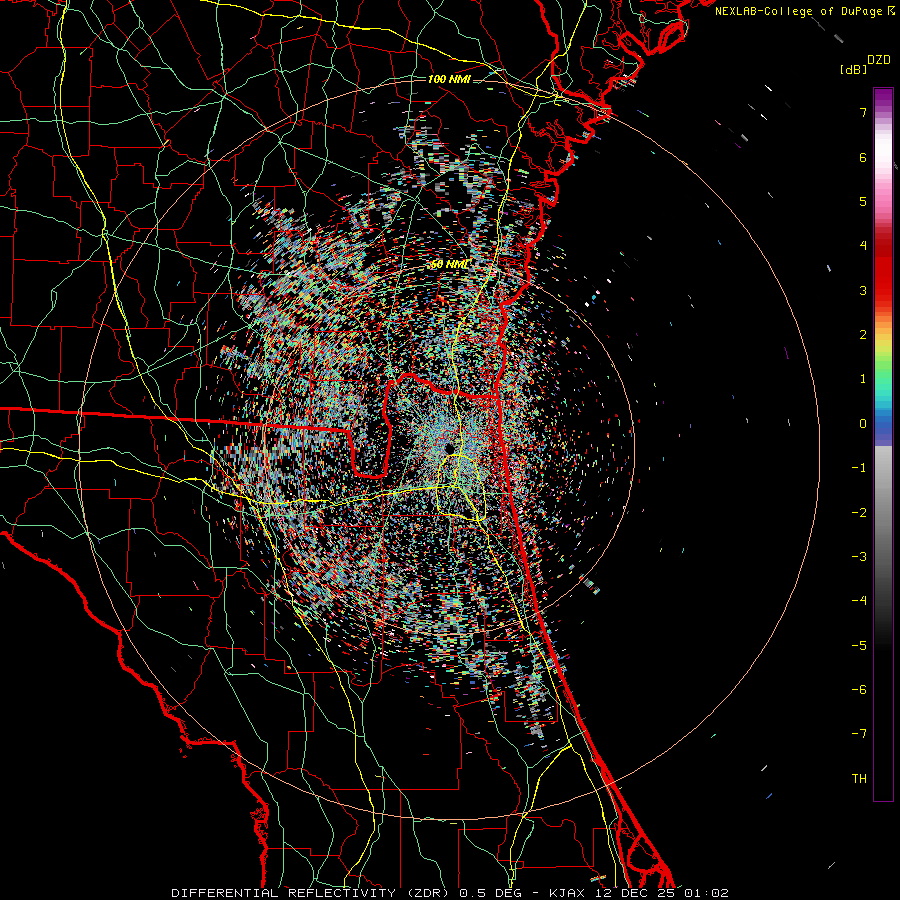The image size is (900, 900).
Task: Select the -1 value on the scale
Action: click(859, 468)
